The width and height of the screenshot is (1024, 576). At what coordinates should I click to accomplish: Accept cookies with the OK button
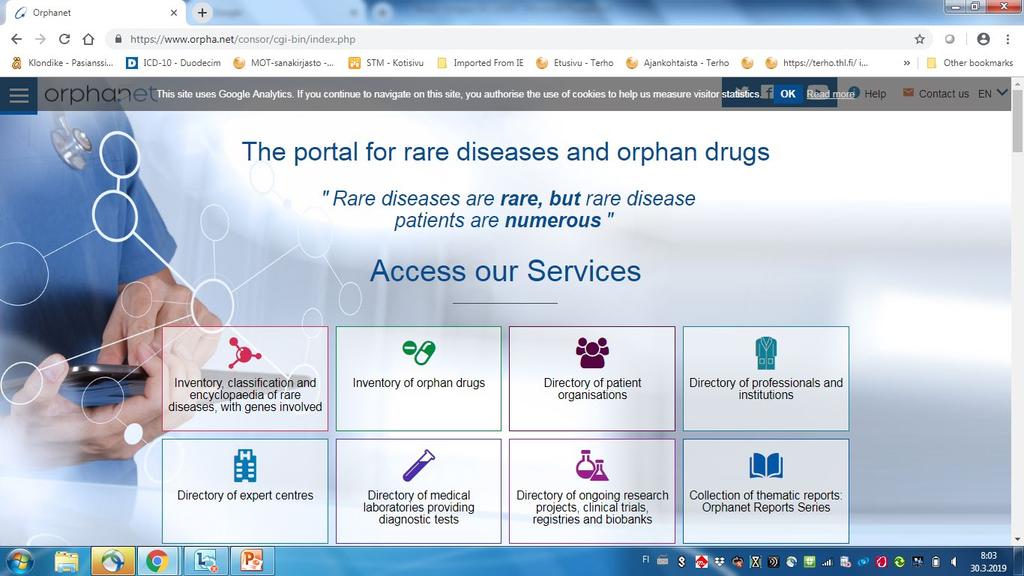click(x=788, y=94)
